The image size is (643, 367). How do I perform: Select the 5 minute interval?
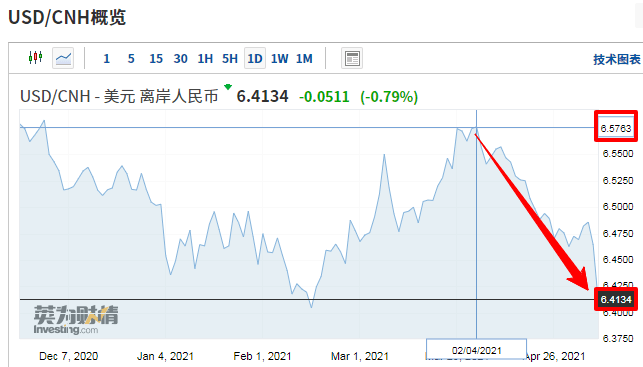click(x=131, y=59)
